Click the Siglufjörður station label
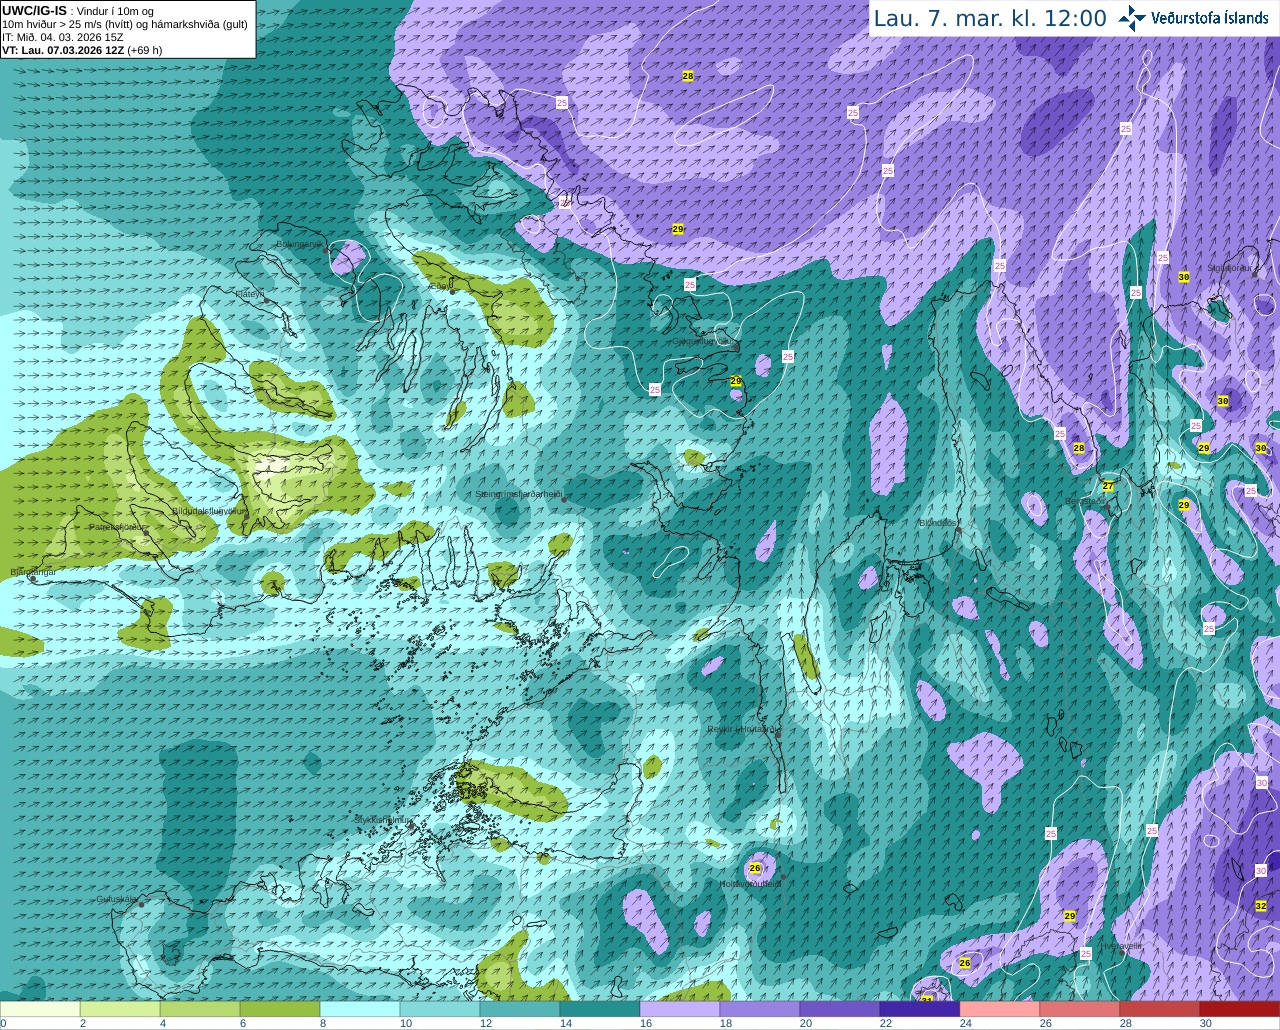 (x=1229, y=268)
